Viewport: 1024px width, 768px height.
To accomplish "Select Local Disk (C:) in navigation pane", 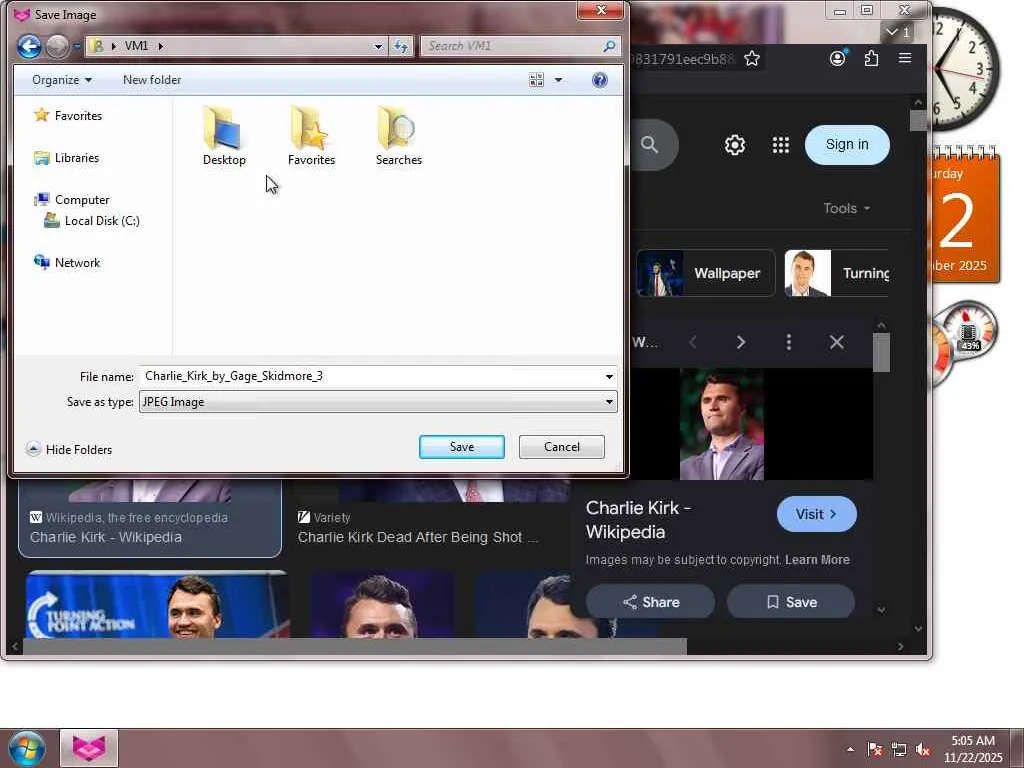I will coord(91,221).
